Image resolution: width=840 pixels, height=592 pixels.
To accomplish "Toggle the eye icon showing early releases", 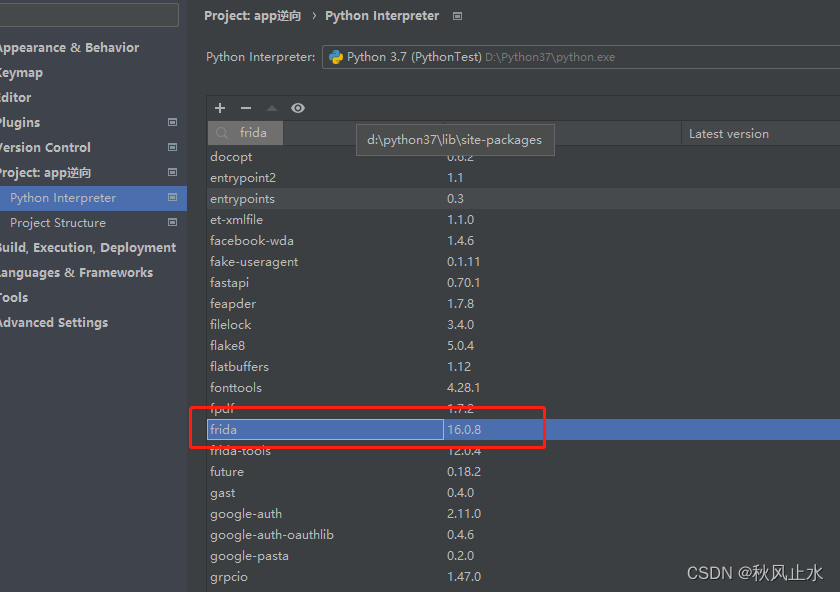I will pos(298,108).
